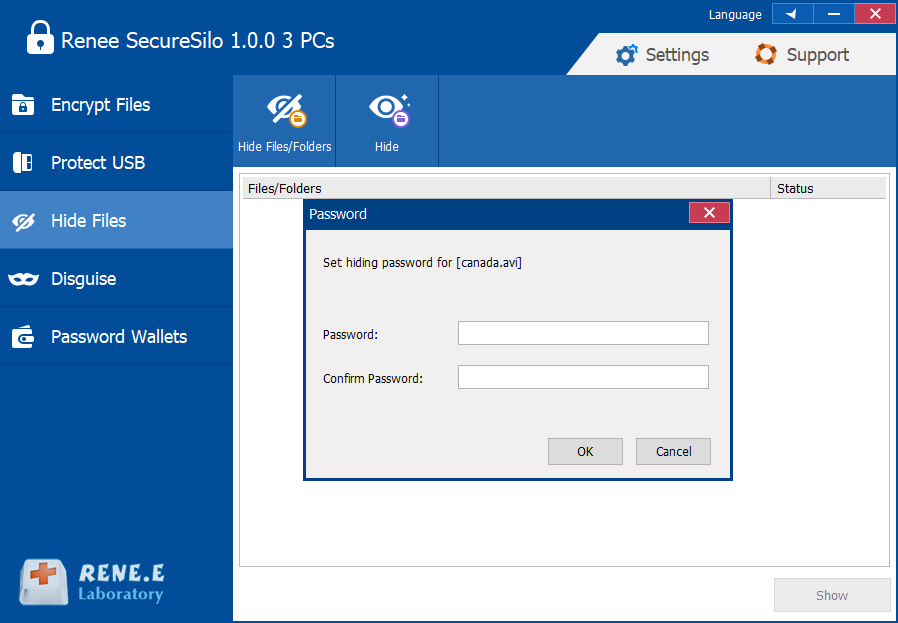Click the 'Confirm Password:' label
Image resolution: width=898 pixels, height=623 pixels.
coord(373,378)
